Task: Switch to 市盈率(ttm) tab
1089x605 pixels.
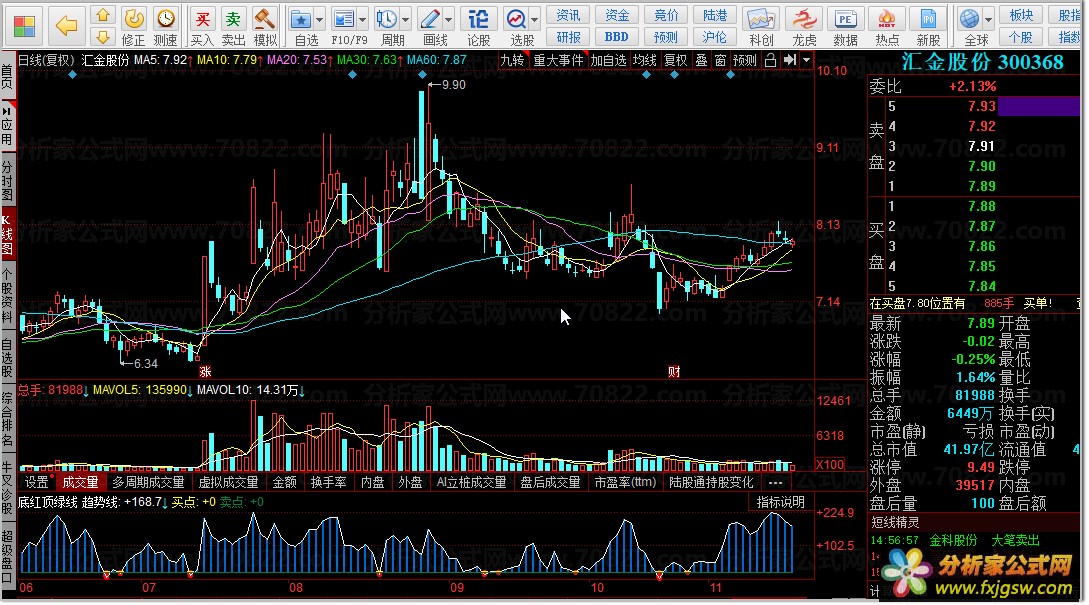Action: pos(625,482)
